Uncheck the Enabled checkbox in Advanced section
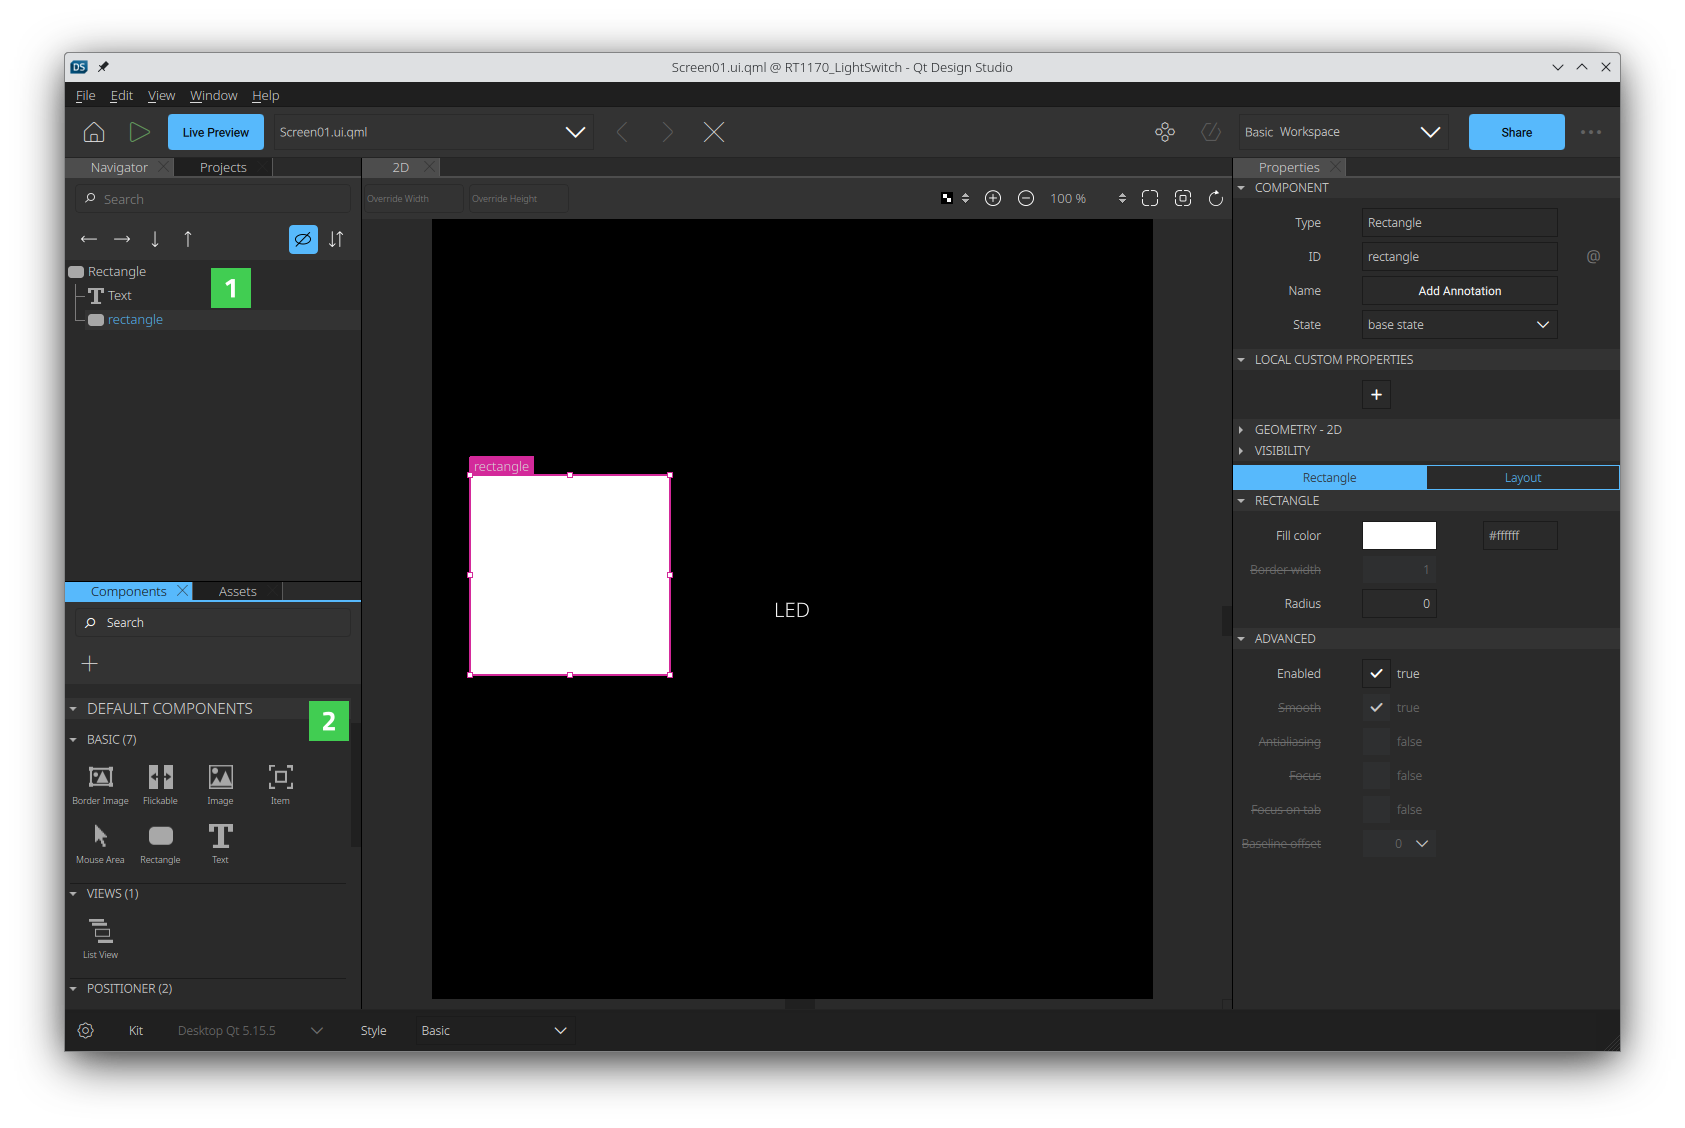The height and width of the screenshot is (1128, 1685). pyautogui.click(x=1376, y=673)
